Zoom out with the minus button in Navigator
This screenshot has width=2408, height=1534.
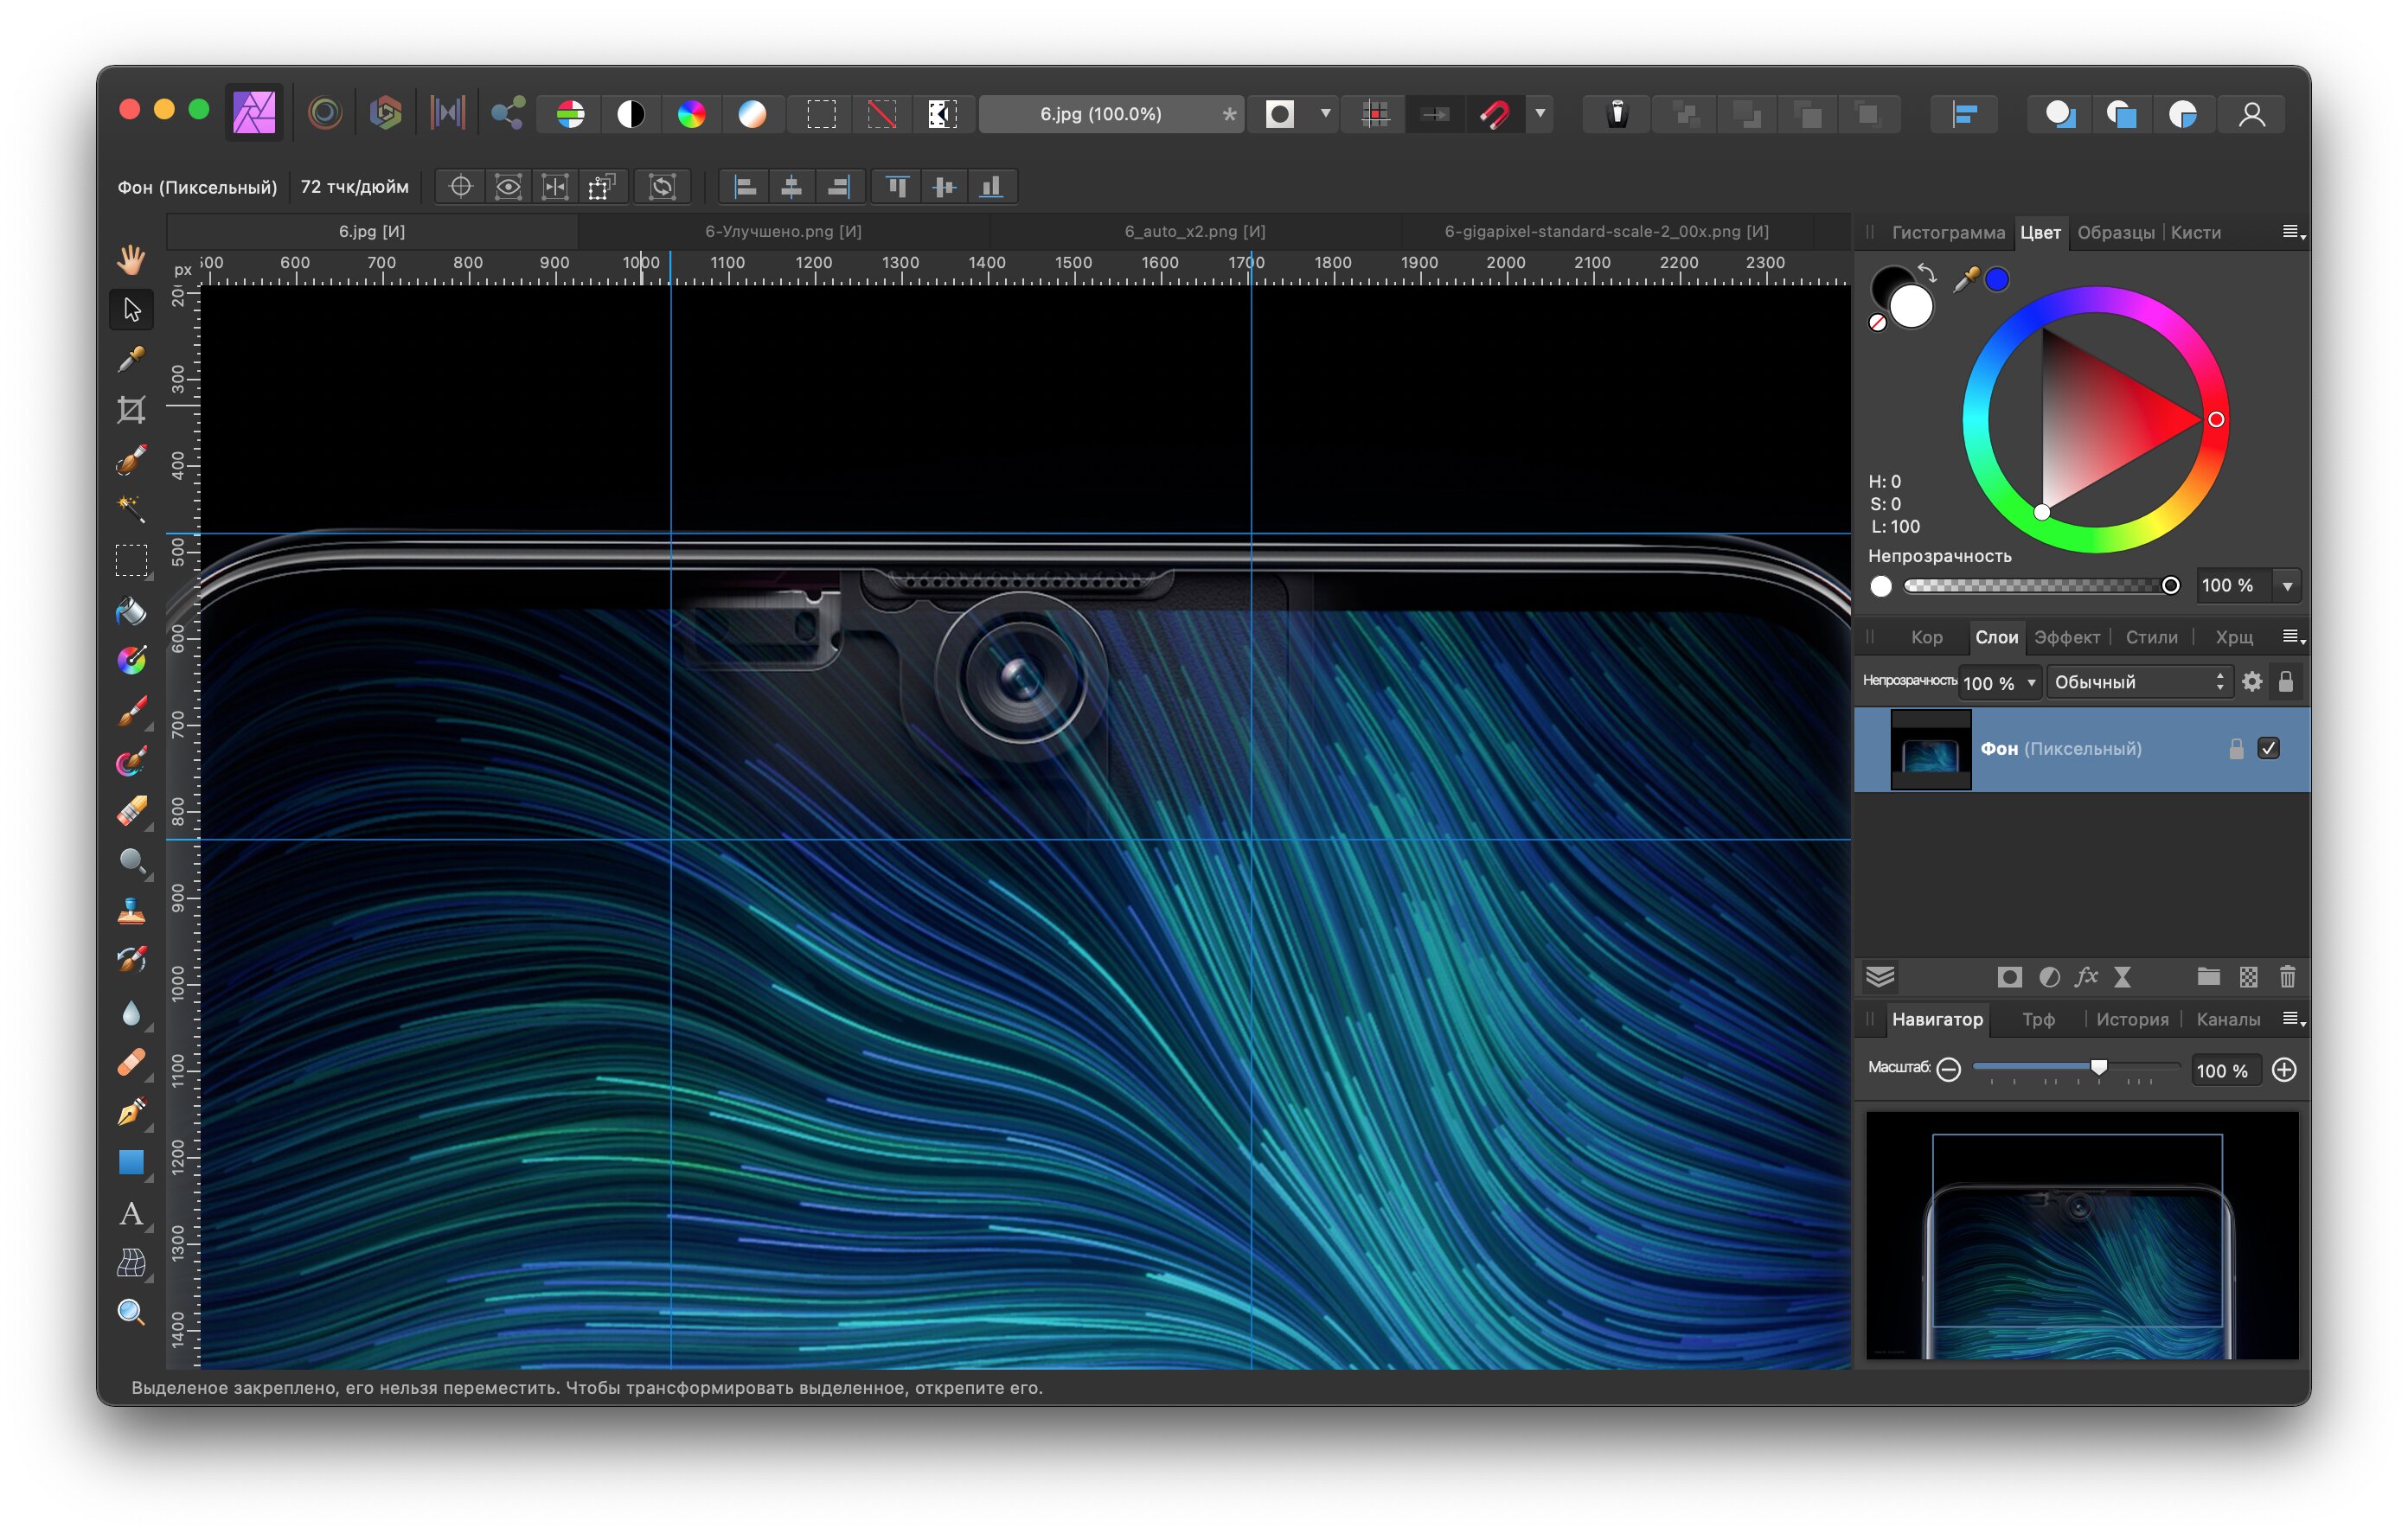pos(1948,1070)
